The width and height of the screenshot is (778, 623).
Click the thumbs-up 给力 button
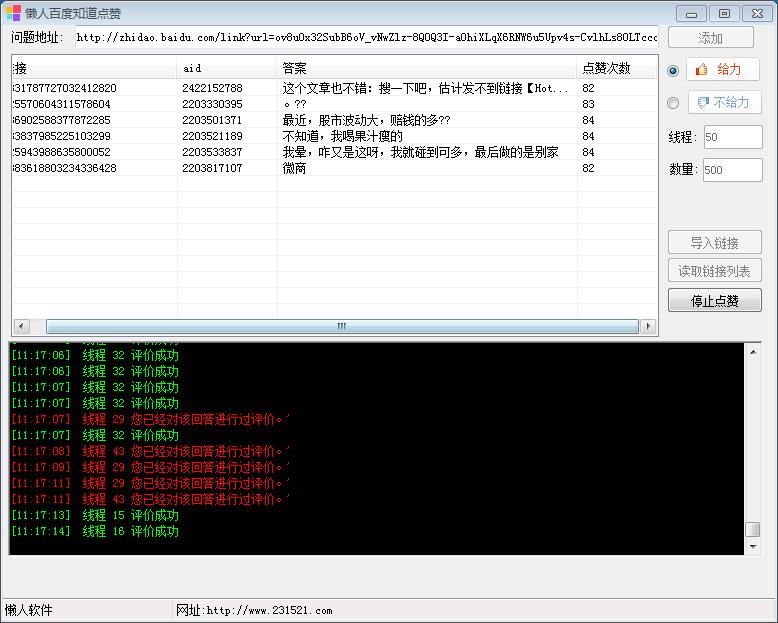coord(723,69)
